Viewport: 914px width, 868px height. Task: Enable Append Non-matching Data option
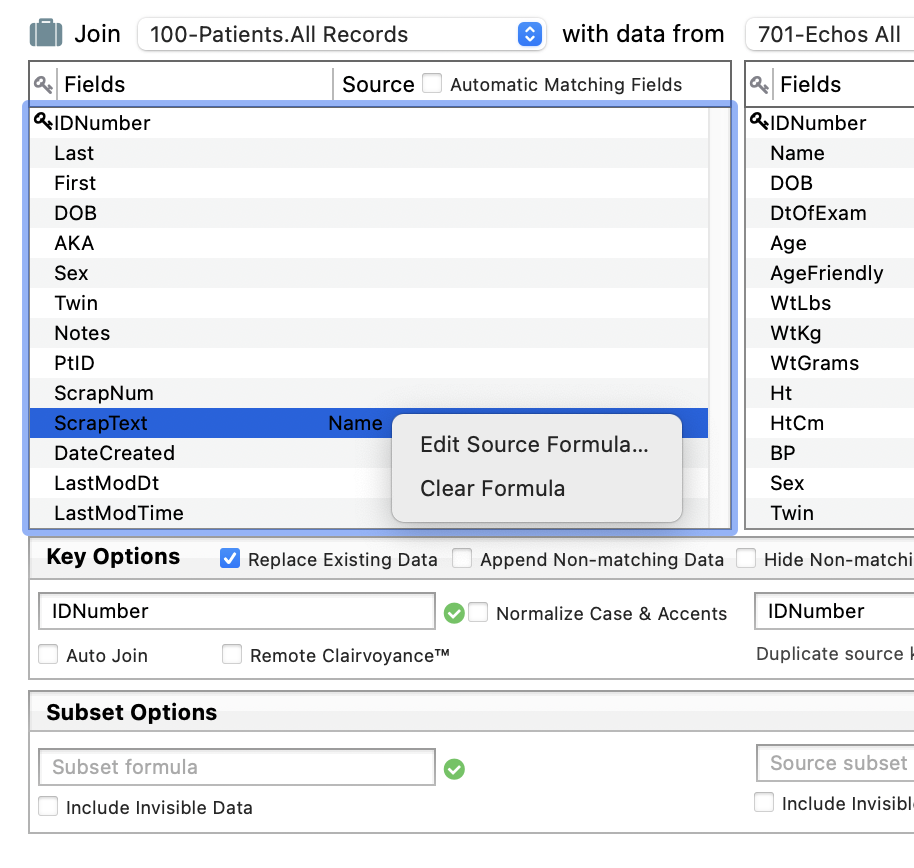pyautogui.click(x=462, y=559)
